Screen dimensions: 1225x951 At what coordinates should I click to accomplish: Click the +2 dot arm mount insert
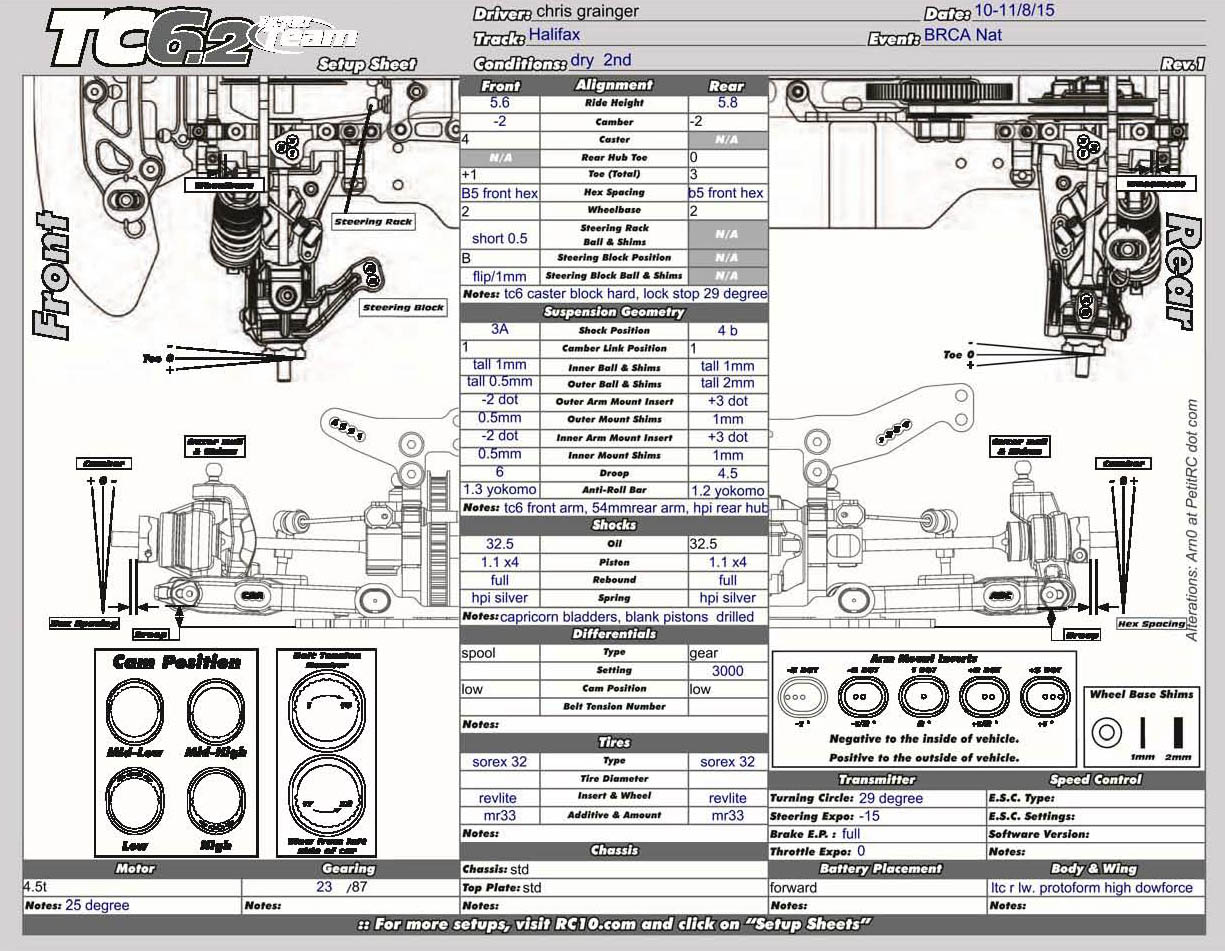click(1044, 696)
